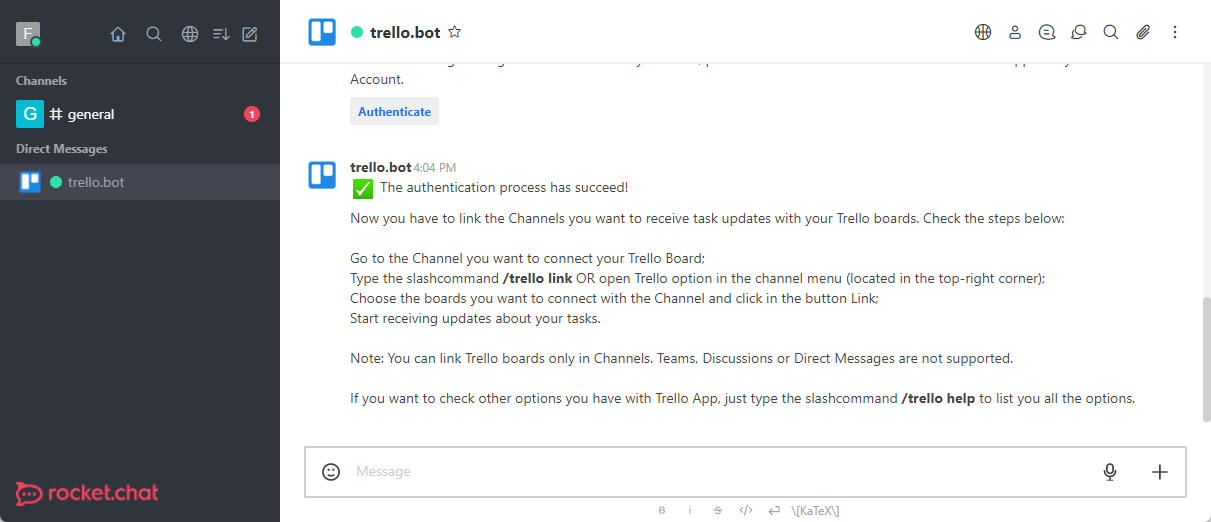This screenshot has height=522, width=1211.
Task: Toggle bold formatting in composer
Action: tap(662, 510)
